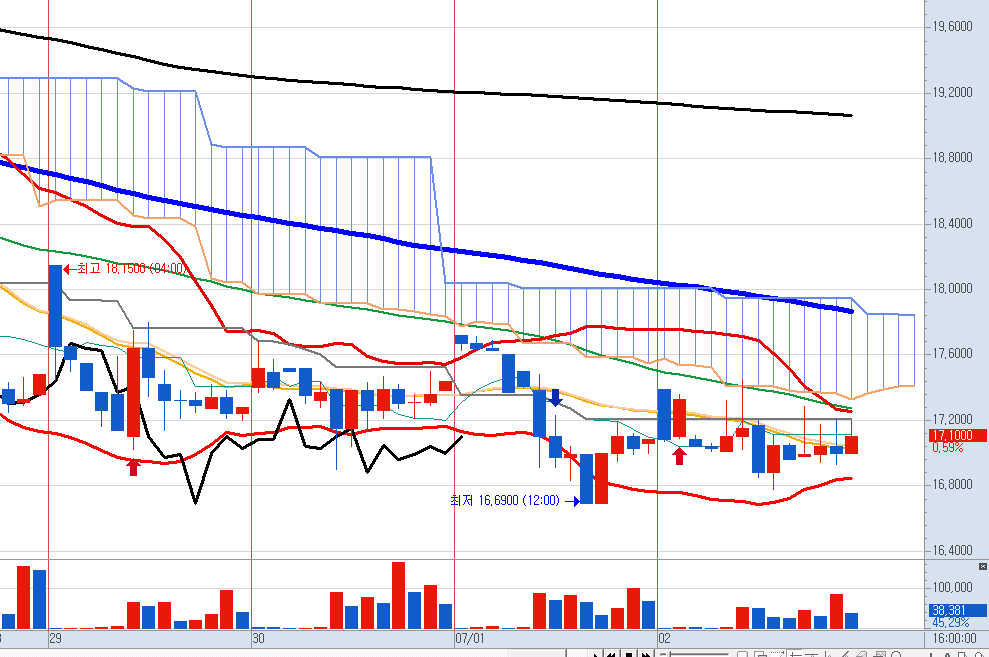989x657 pixels.
Task: Click the 16:00:00 time label
Action: pyautogui.click(x=954, y=638)
